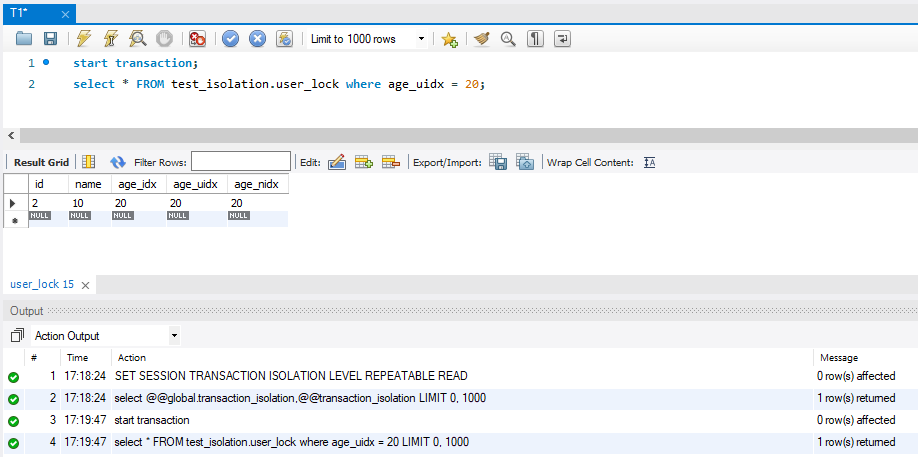The width and height of the screenshot is (918, 457).
Task: Refresh result set with blue arrows icon
Action: tap(118, 162)
